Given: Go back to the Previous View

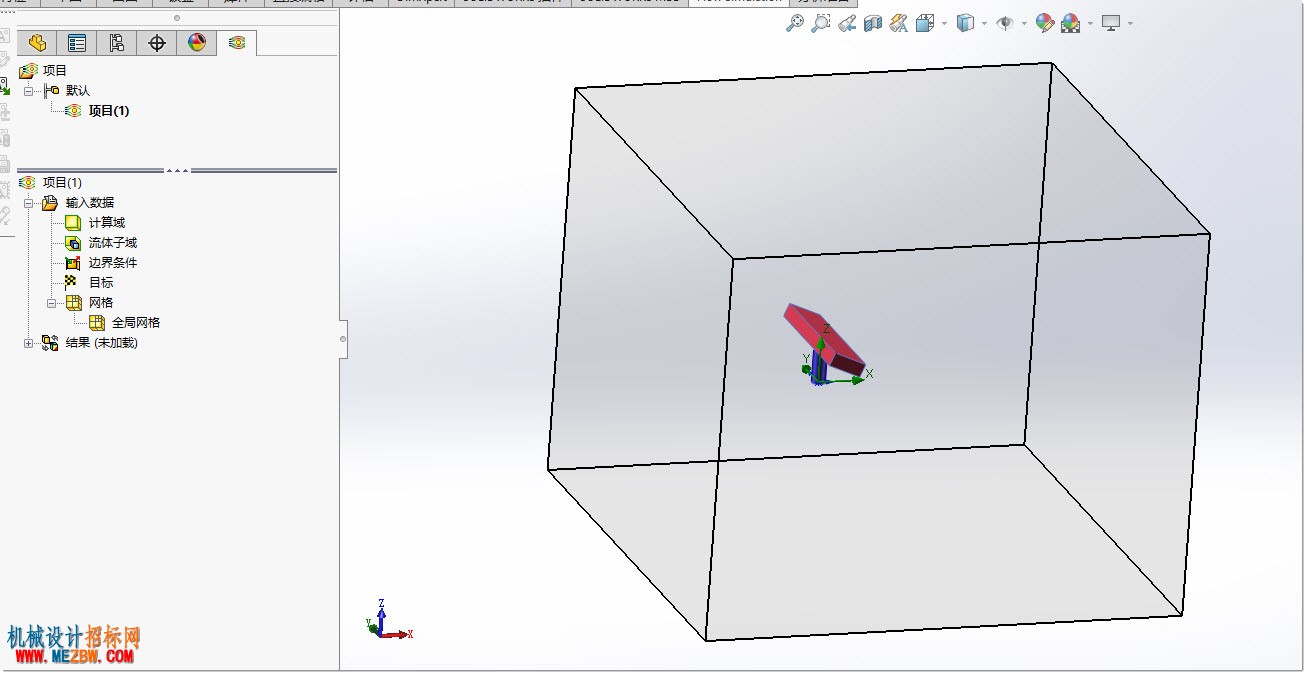Looking at the screenshot, I should (847, 23).
